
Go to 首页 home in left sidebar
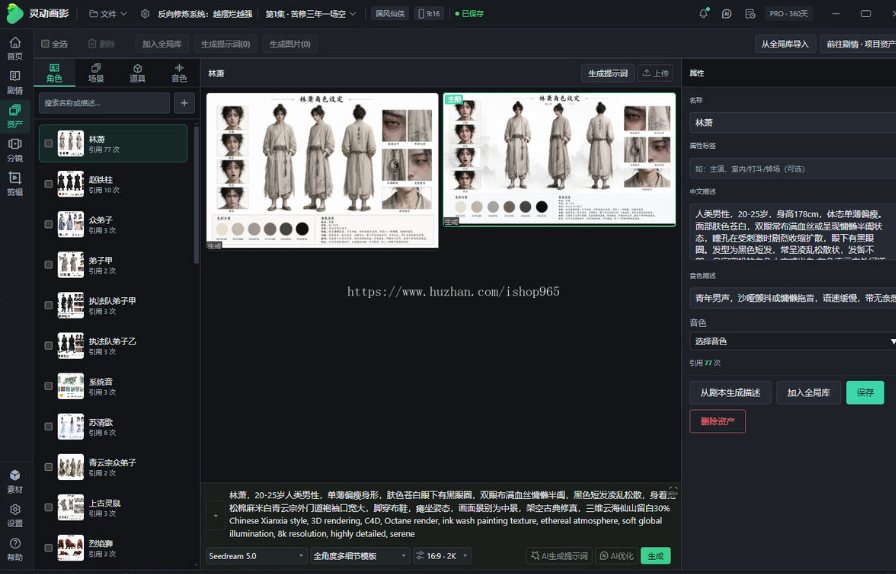[15, 49]
